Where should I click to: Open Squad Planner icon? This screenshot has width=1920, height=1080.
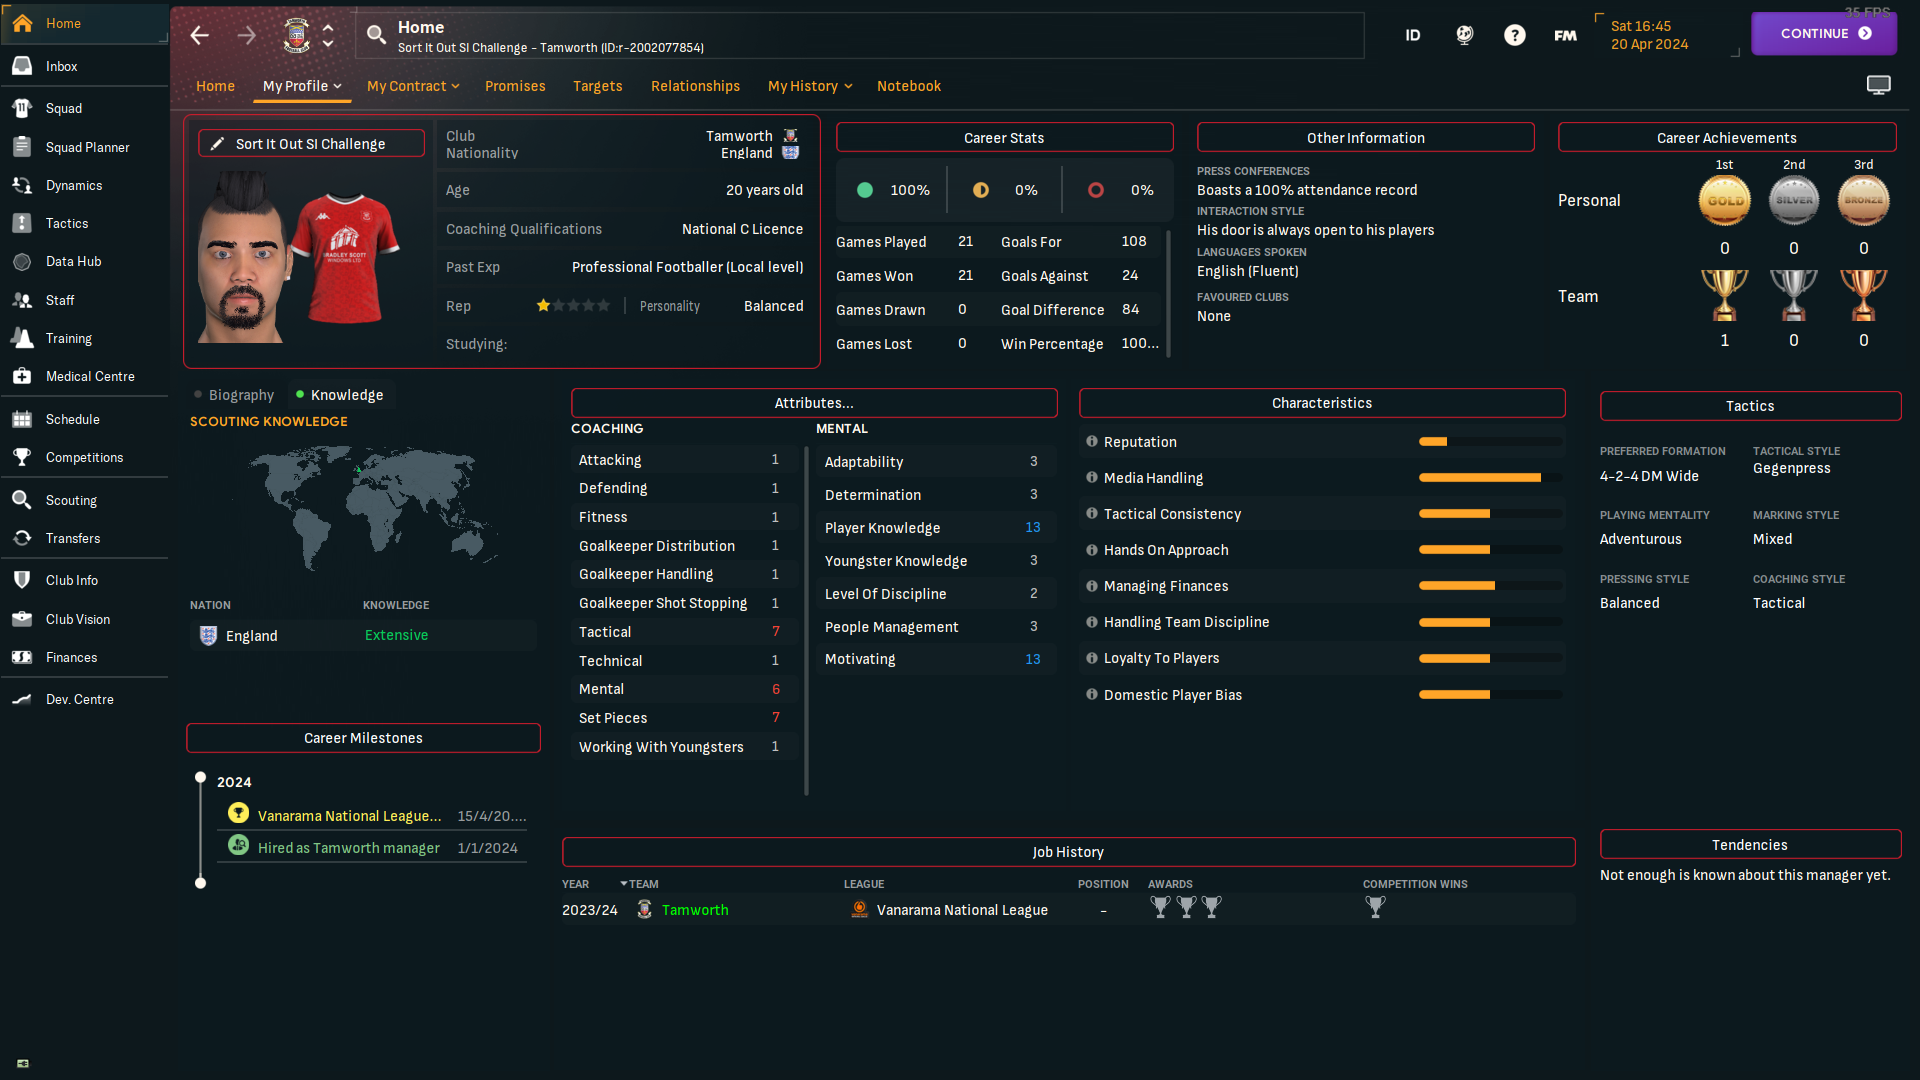pyautogui.click(x=22, y=147)
